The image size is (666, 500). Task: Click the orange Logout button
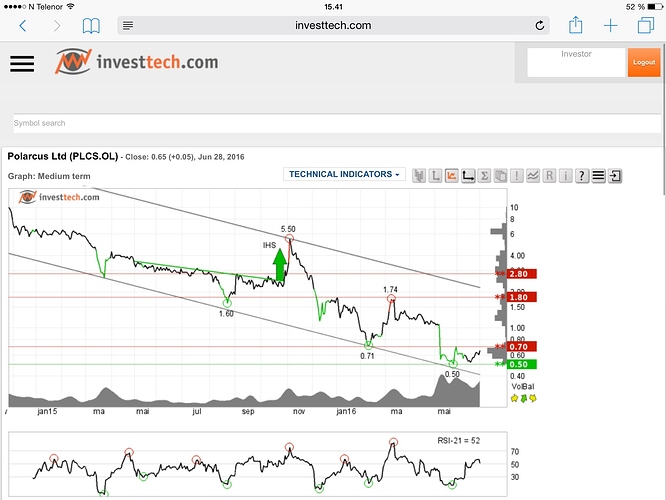click(643, 62)
